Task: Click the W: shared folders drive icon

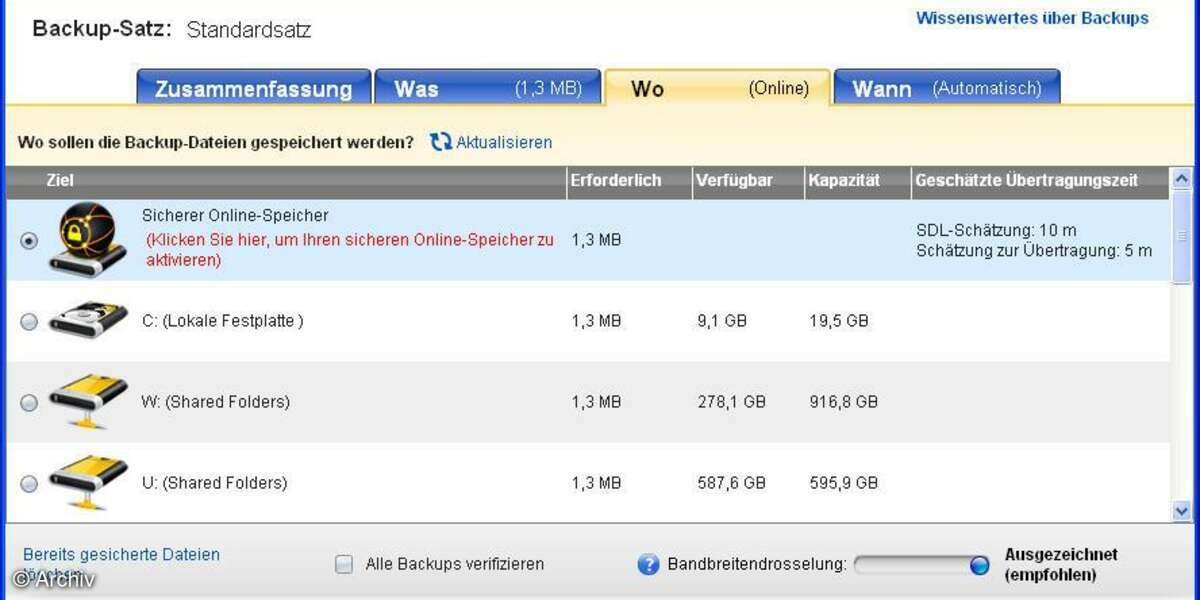Action: tap(88, 401)
